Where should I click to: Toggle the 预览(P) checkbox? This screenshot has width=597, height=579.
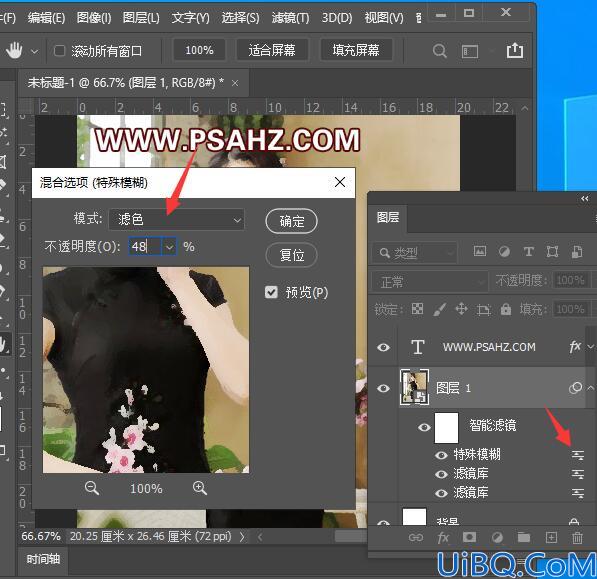[271, 292]
